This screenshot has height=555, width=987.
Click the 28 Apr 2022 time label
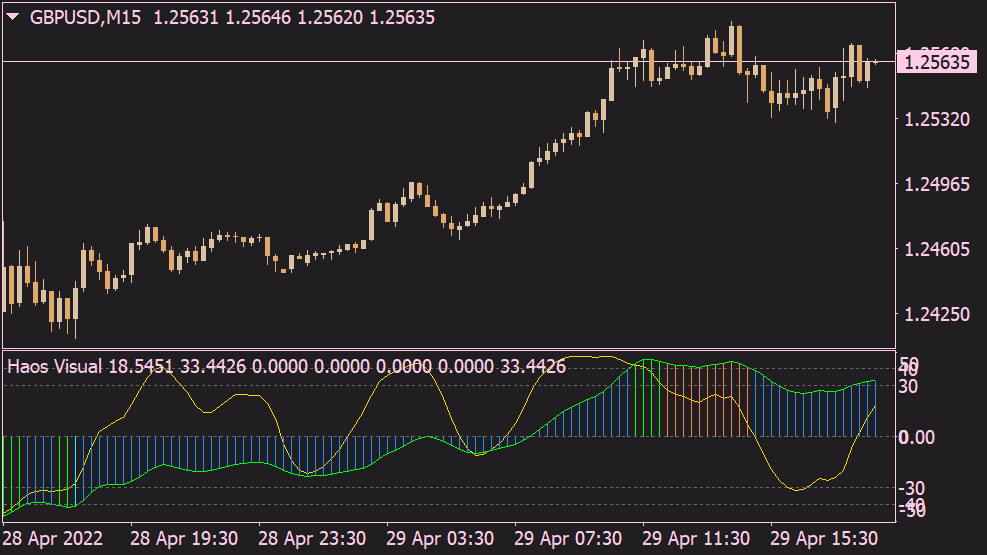click(53, 539)
